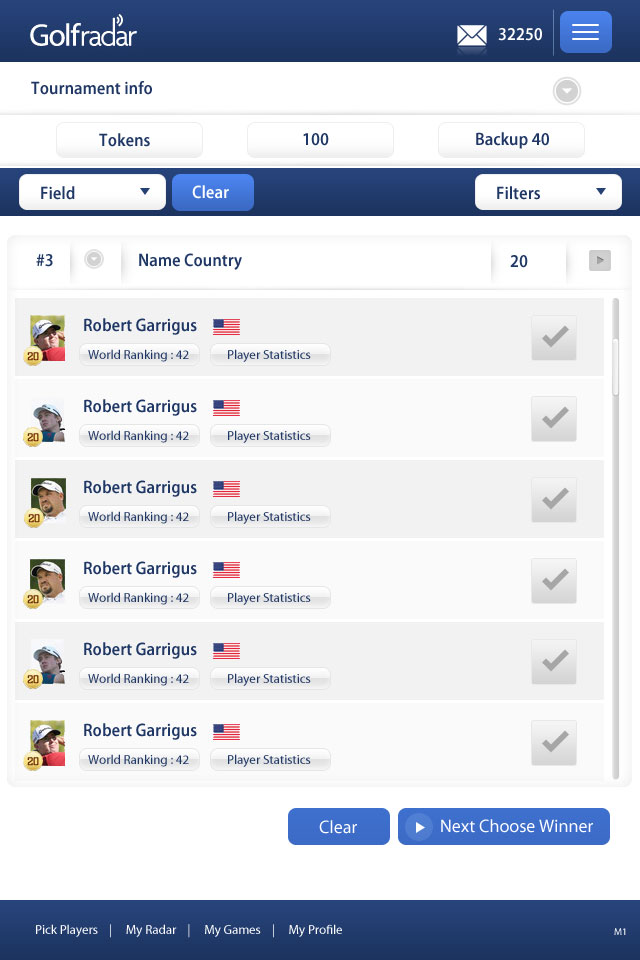The height and width of the screenshot is (960, 640).
Task: Tick the fourth player's checkbox
Action: [554, 580]
